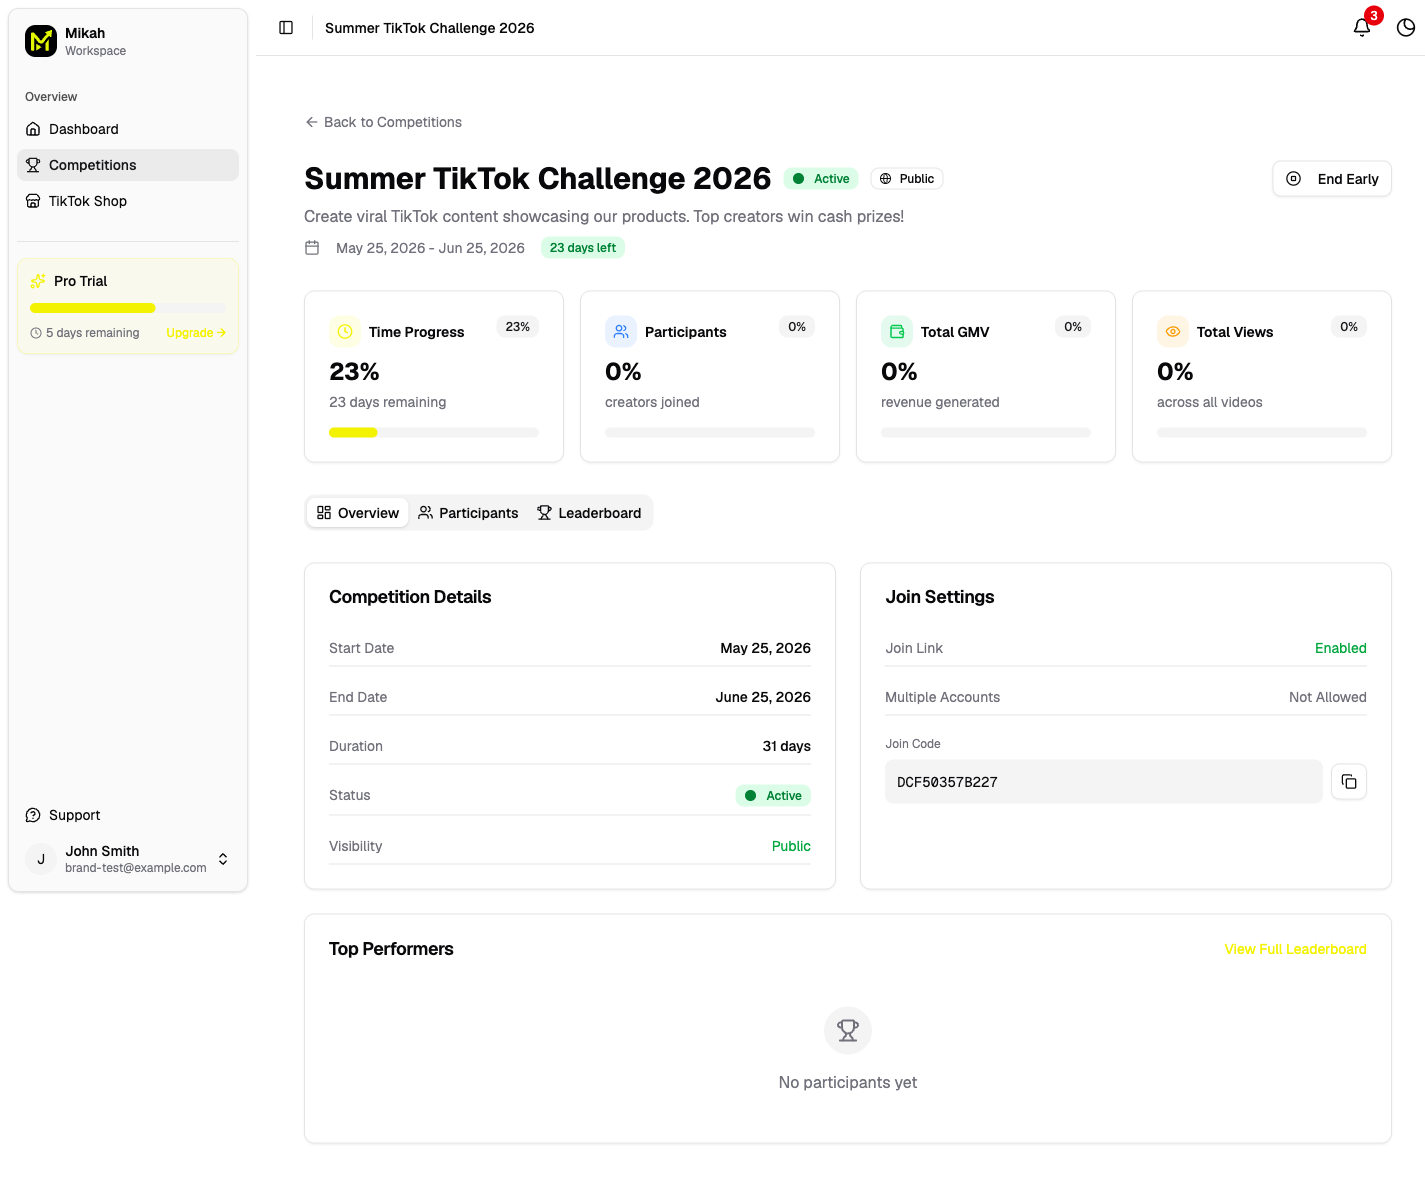
Task: Click the Time Progress clock icon
Action: [x=345, y=332]
